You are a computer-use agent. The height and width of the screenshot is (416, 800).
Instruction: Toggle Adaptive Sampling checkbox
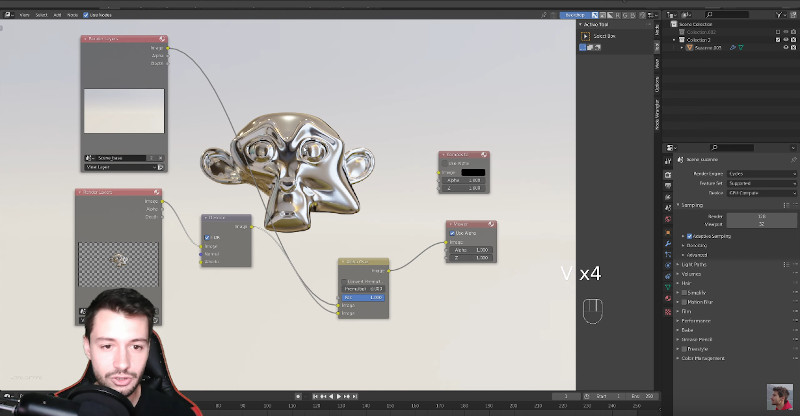pos(689,236)
